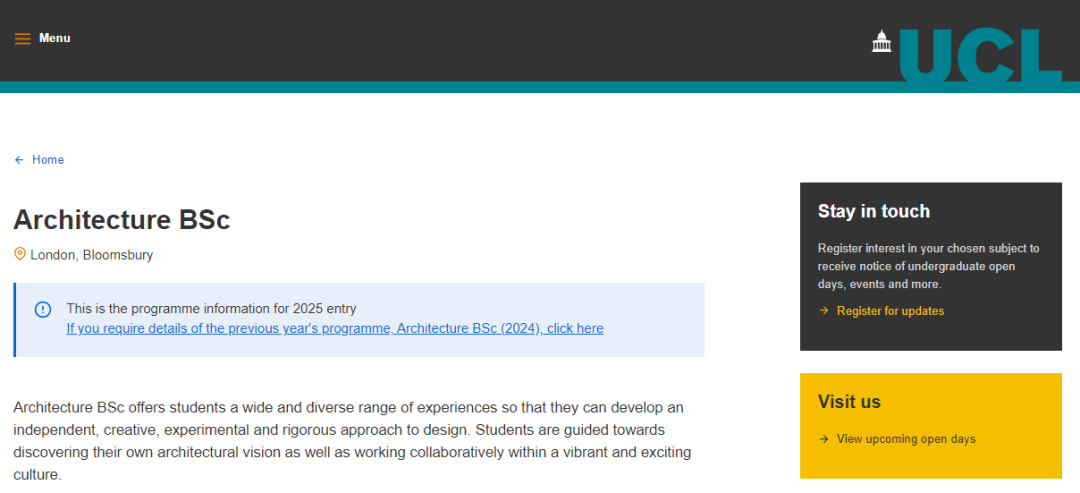Click arrow icon before View upcoming open days

(x=823, y=439)
